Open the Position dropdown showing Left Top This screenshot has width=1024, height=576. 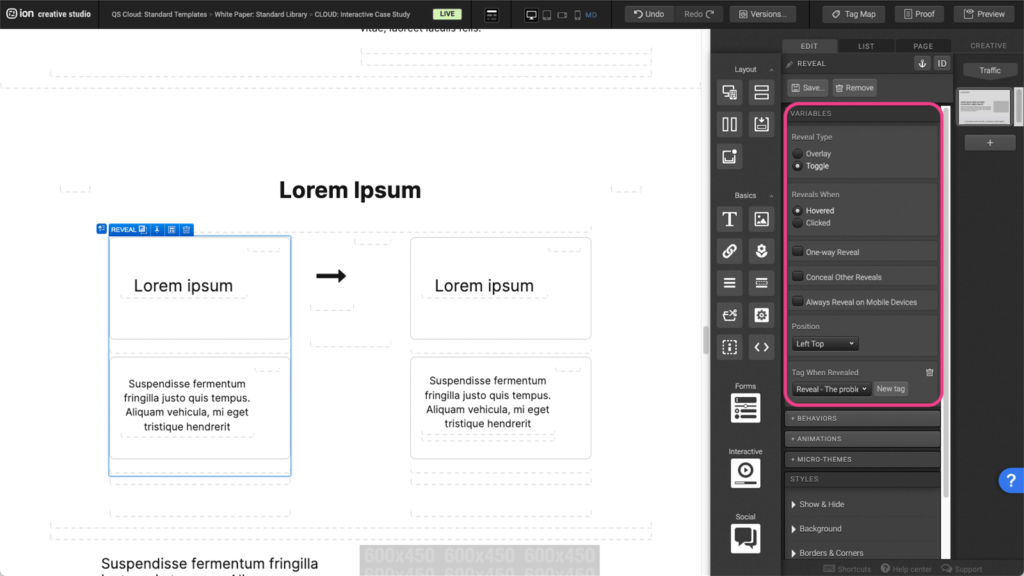click(x=825, y=344)
